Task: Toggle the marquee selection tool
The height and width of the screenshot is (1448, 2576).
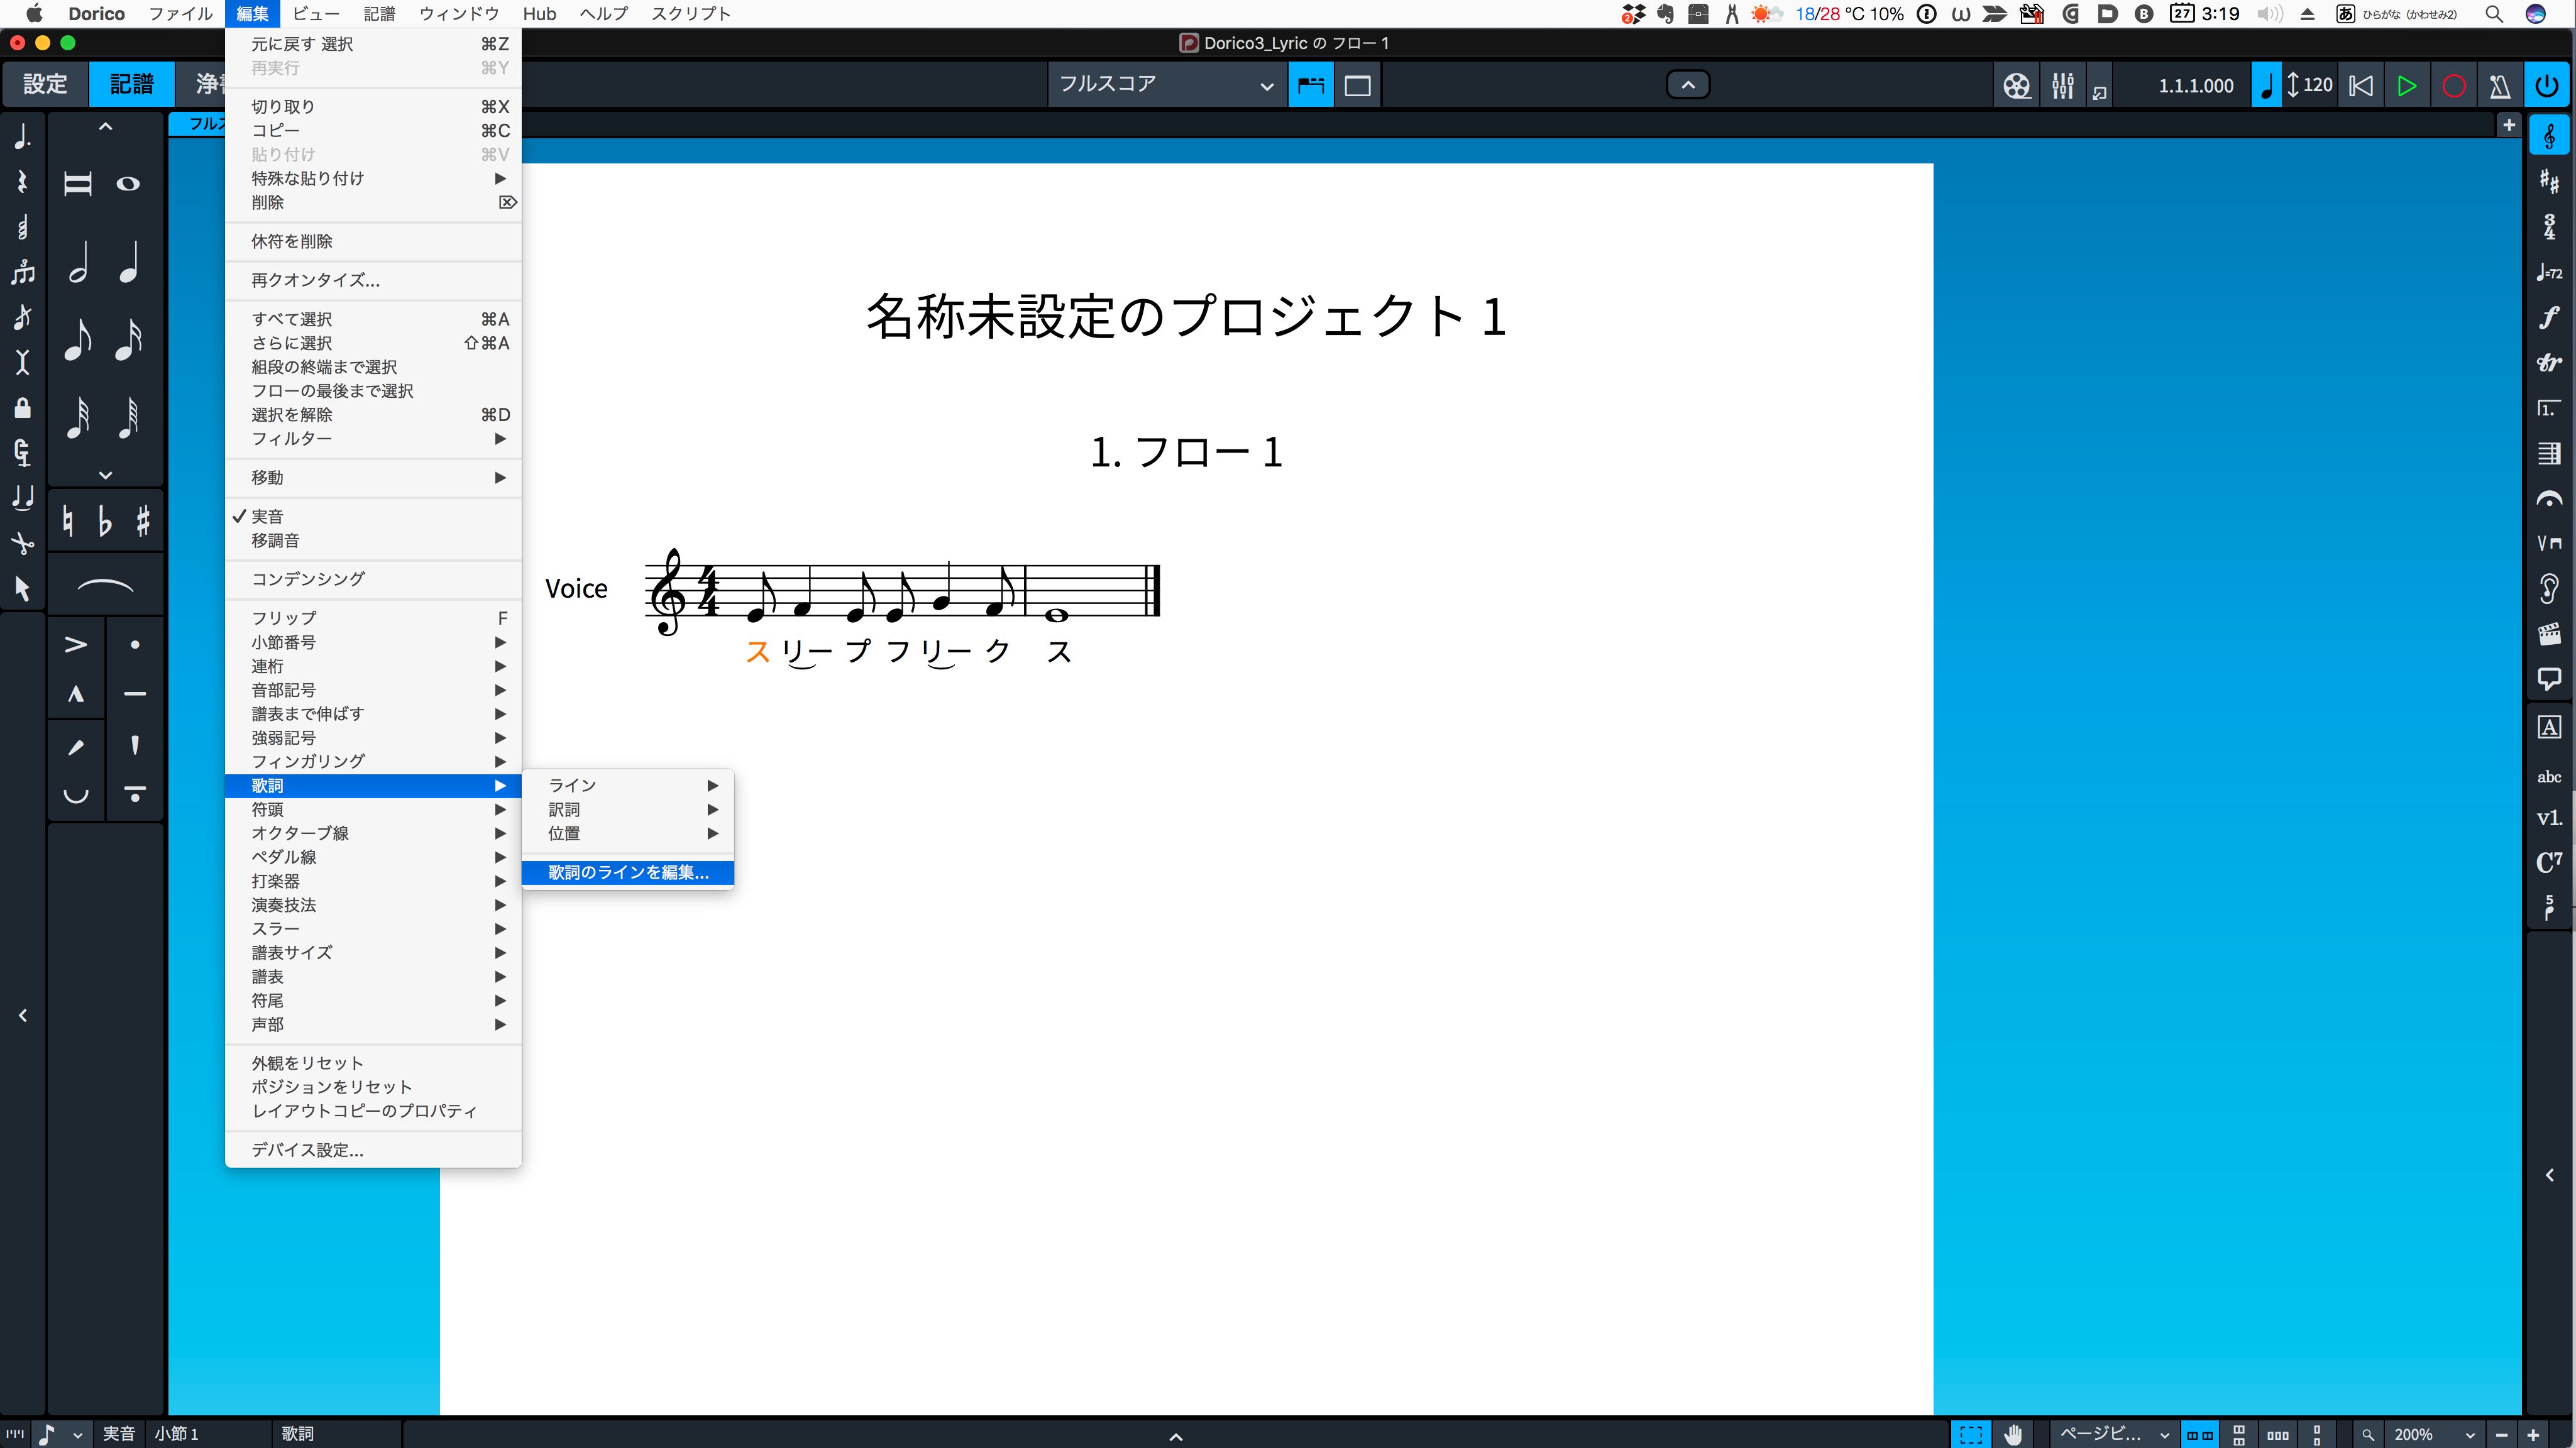Action: click(1971, 1434)
